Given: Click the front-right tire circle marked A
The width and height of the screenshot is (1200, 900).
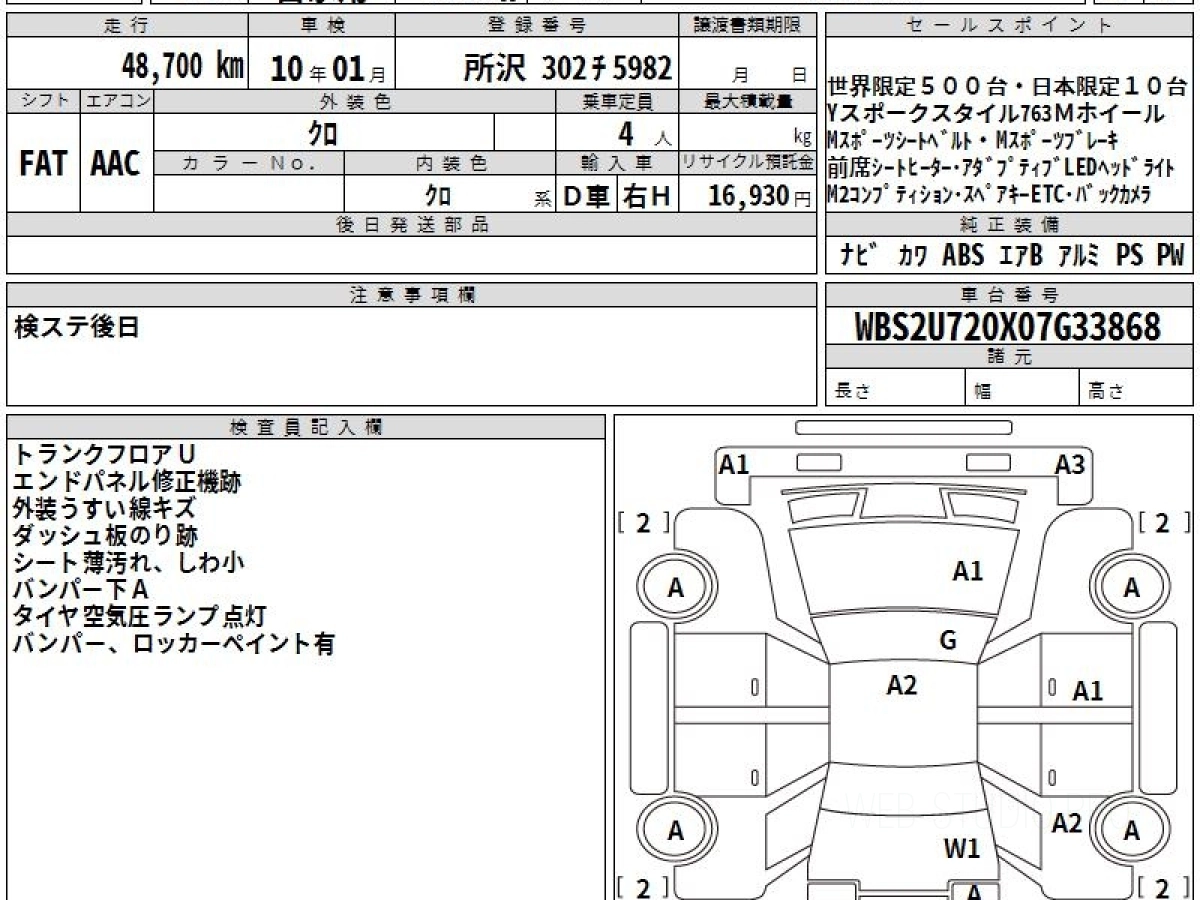Looking at the screenshot, I should (x=1131, y=589).
